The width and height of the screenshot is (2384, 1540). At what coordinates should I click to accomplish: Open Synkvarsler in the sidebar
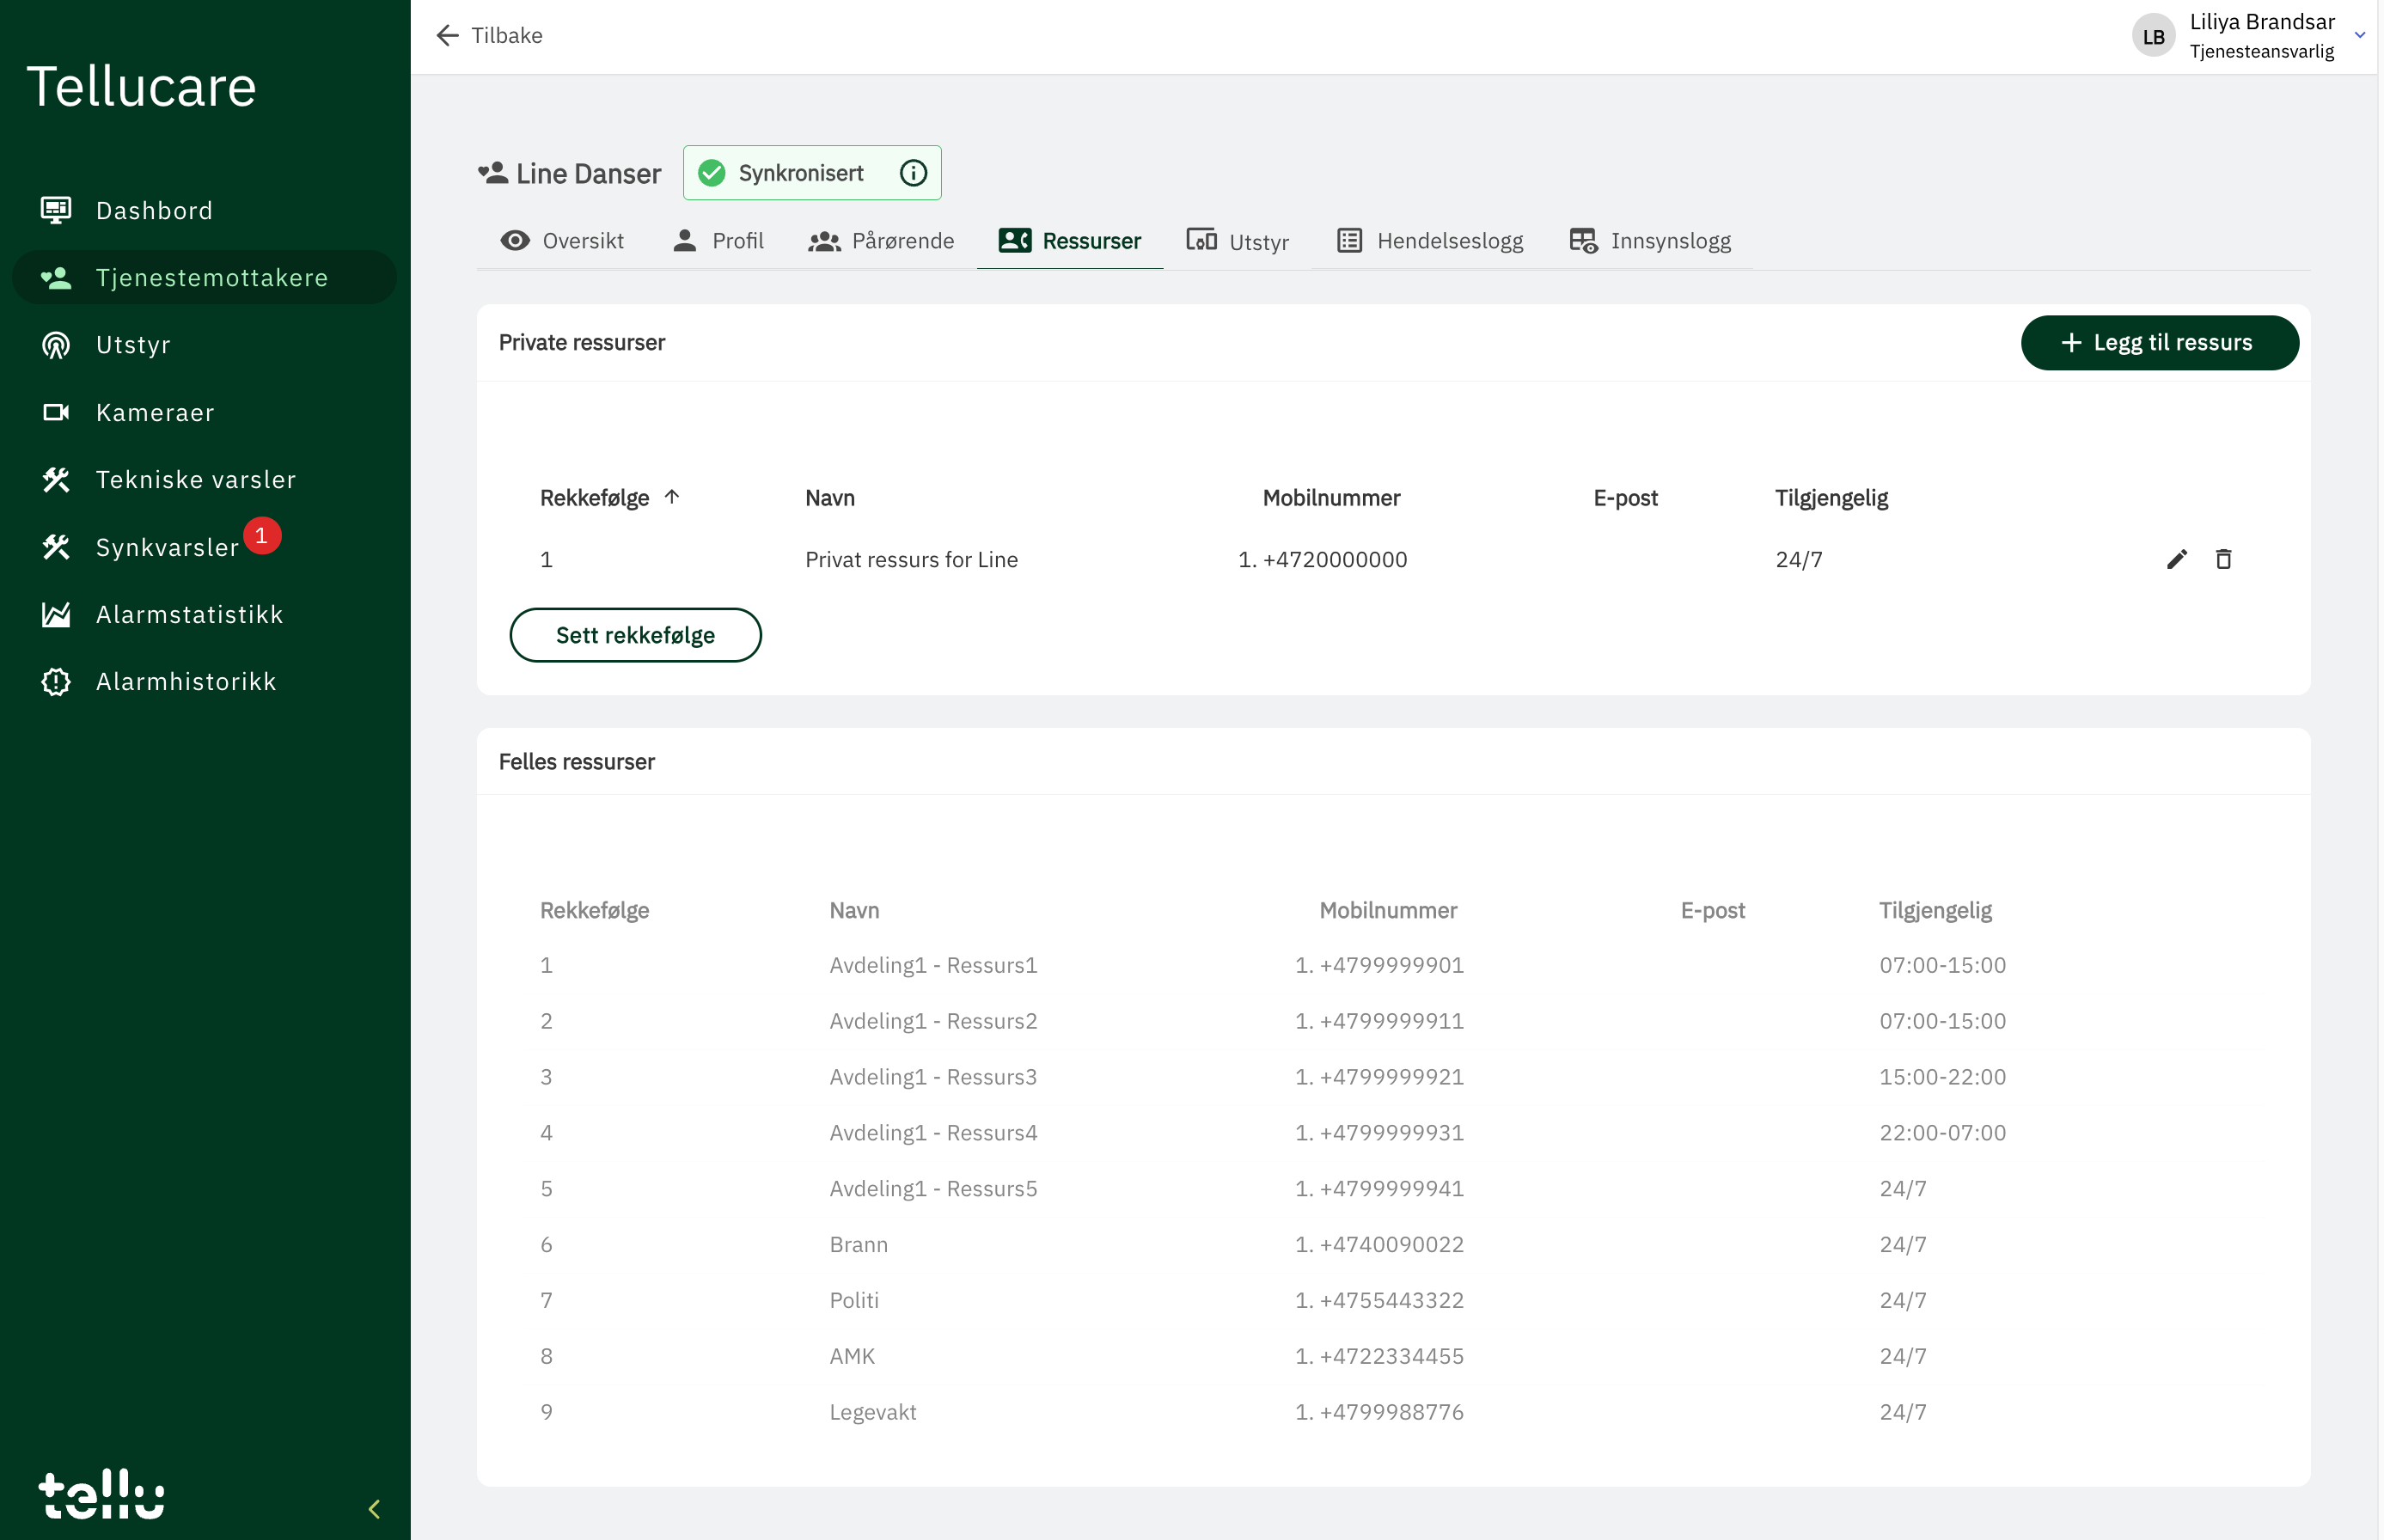tap(167, 547)
